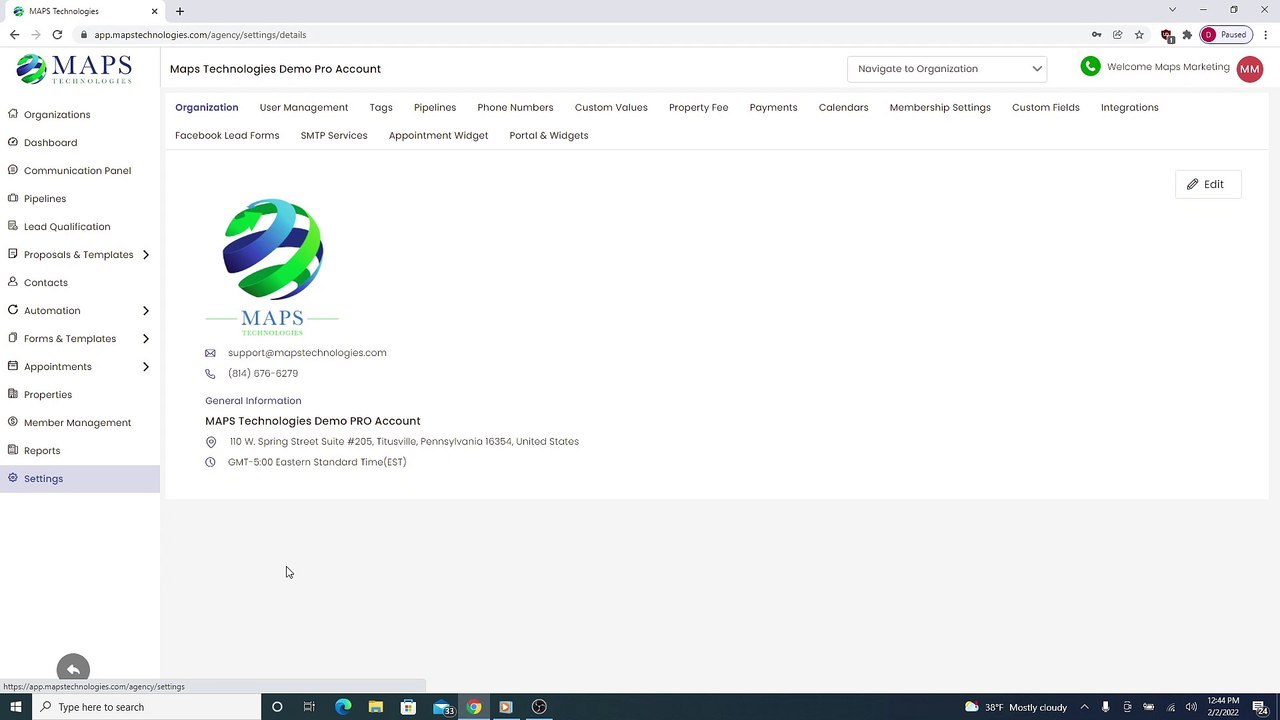This screenshot has height=720, width=1280.
Task: Open the browser extensions puzzle icon
Action: pyautogui.click(x=1187, y=34)
